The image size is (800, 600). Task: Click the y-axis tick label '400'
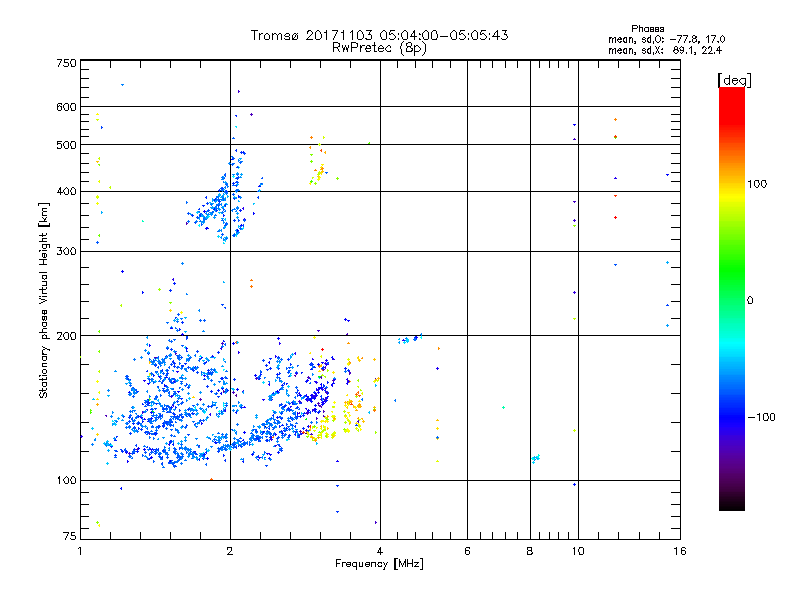tap(66, 192)
